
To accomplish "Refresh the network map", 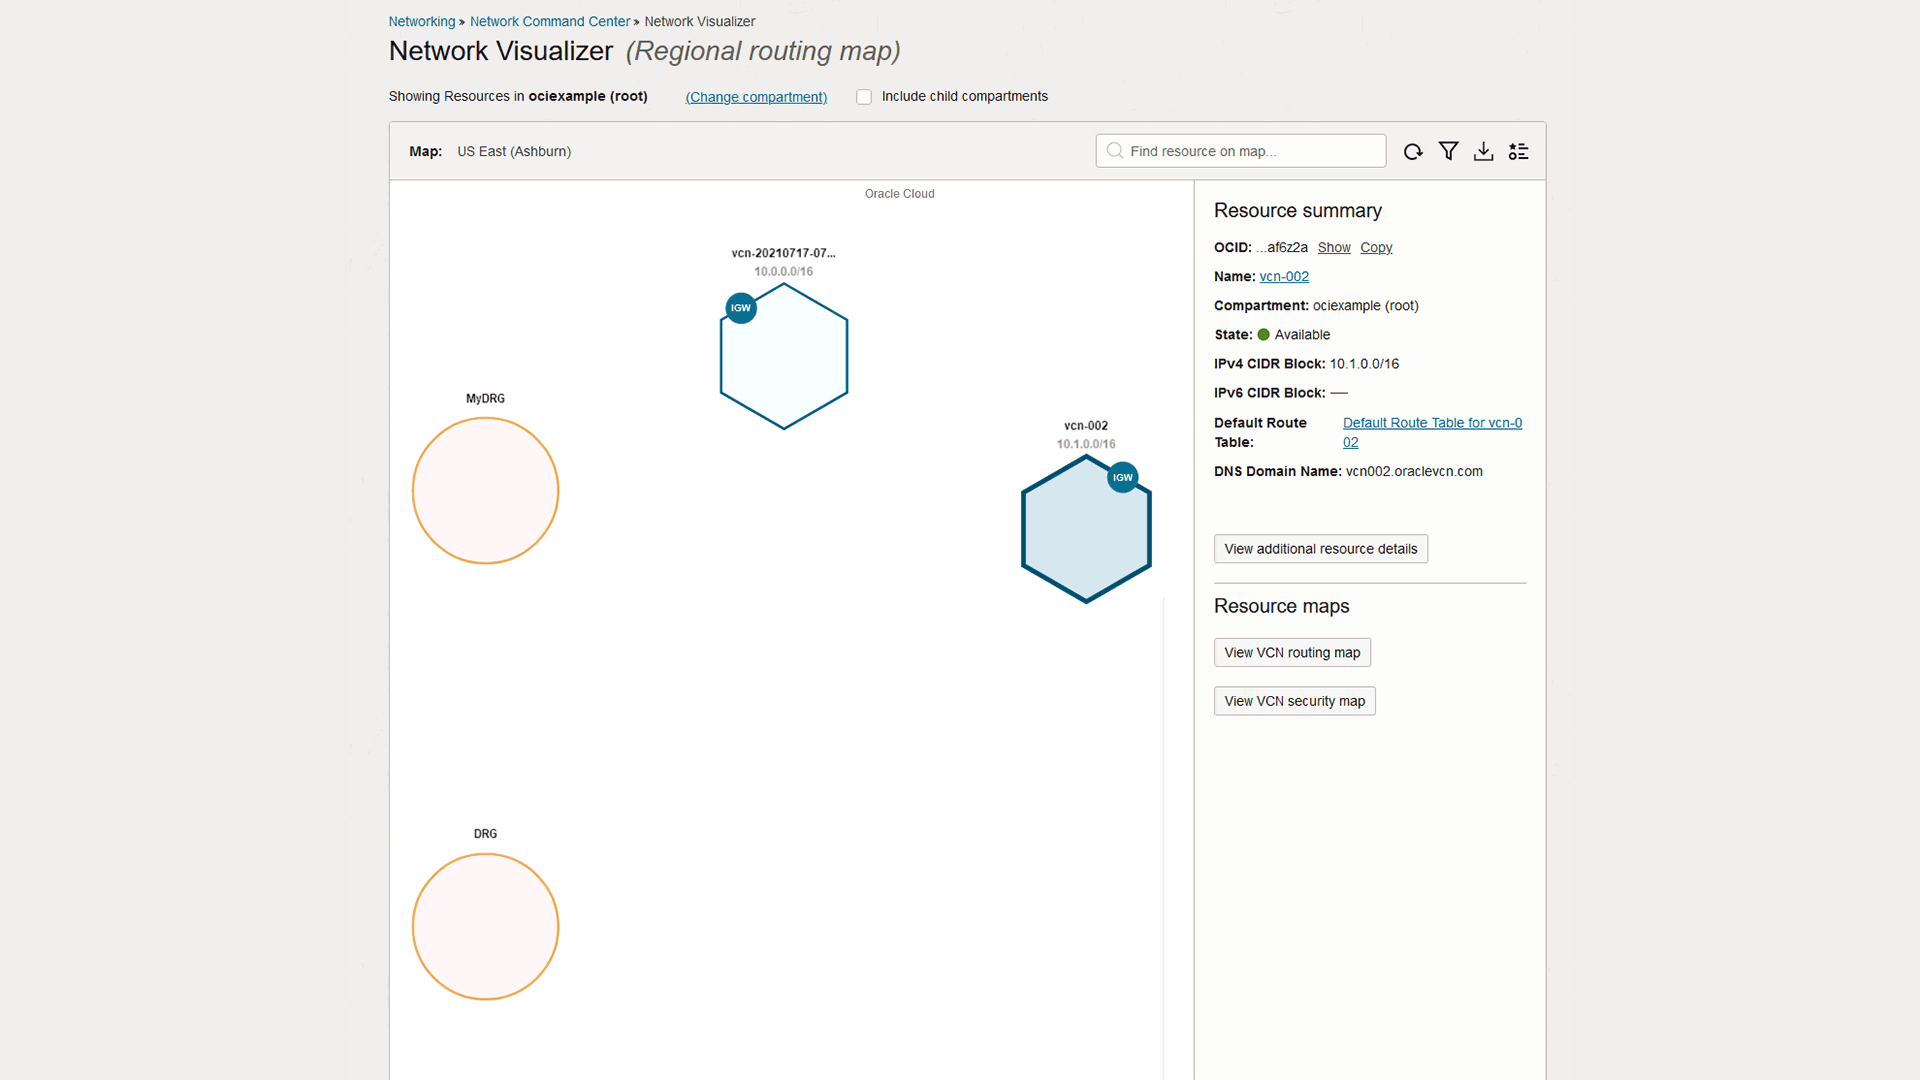I will pos(1413,151).
